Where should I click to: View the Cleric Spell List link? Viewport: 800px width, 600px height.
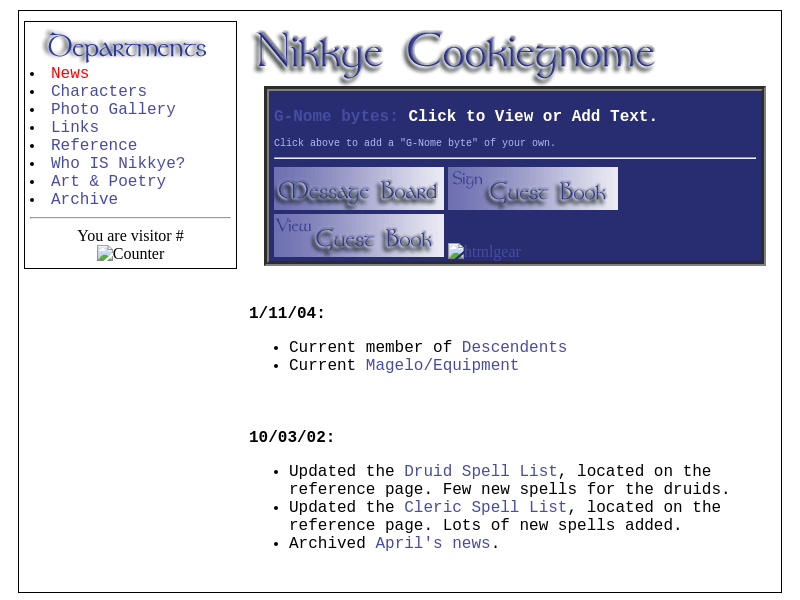tap(485, 507)
